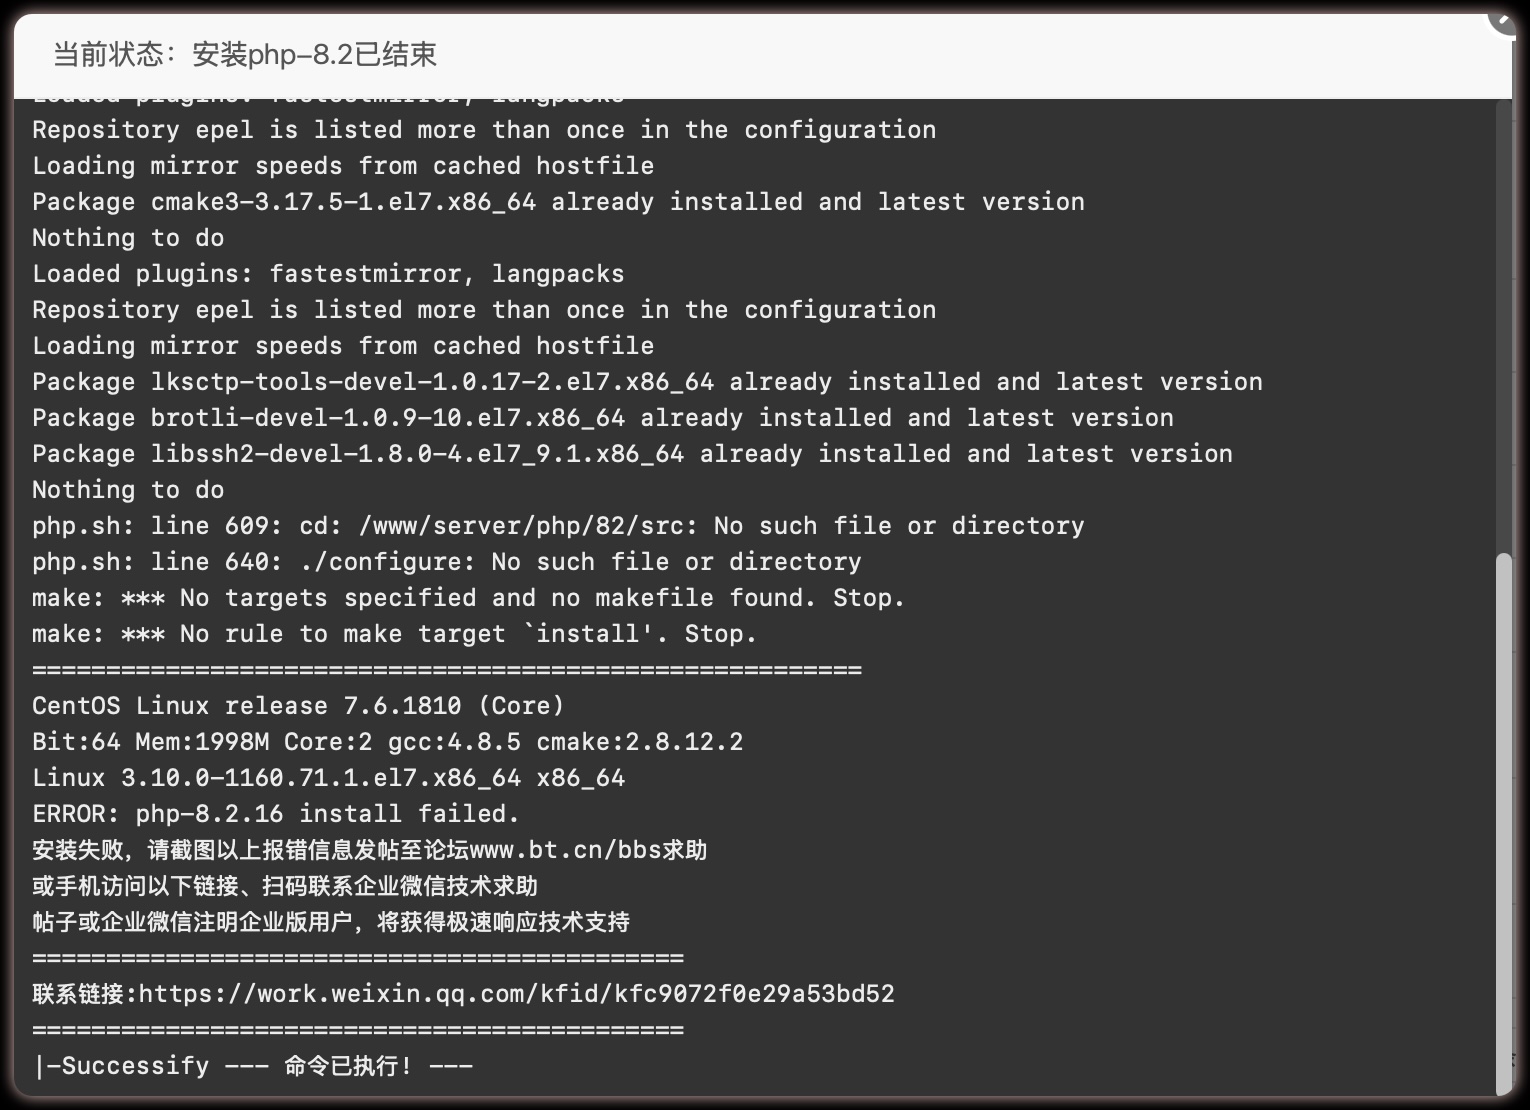Click the upper scrollbar track area

click(x=1504, y=325)
